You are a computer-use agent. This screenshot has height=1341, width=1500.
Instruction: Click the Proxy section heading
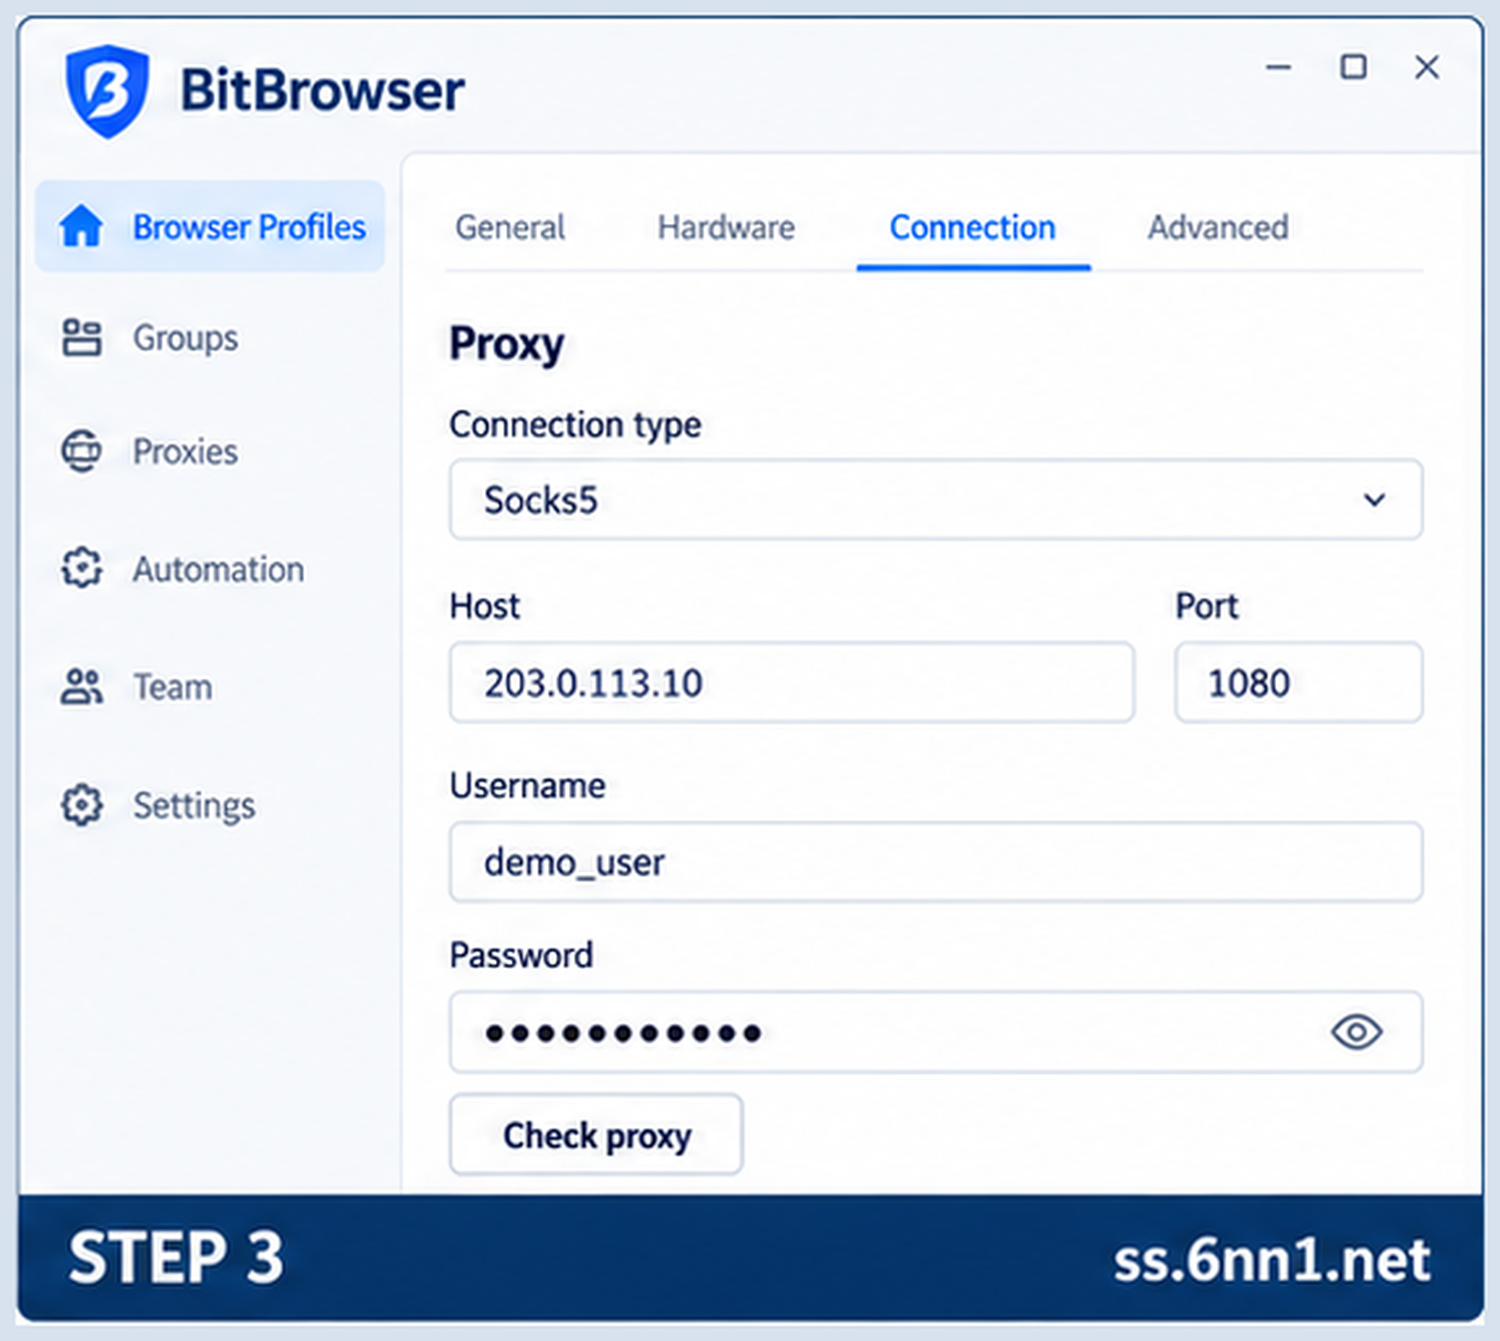507,344
